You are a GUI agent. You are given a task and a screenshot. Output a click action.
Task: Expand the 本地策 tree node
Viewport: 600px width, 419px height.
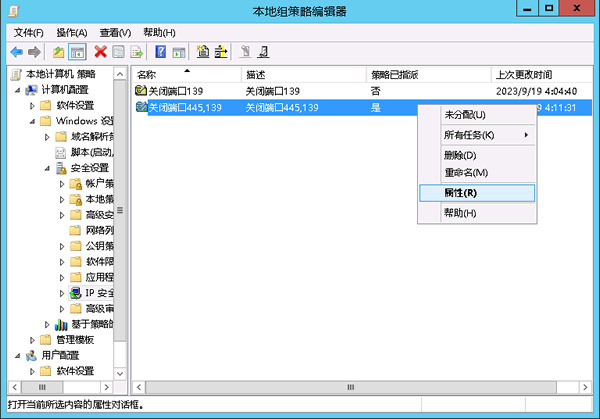click(62, 199)
